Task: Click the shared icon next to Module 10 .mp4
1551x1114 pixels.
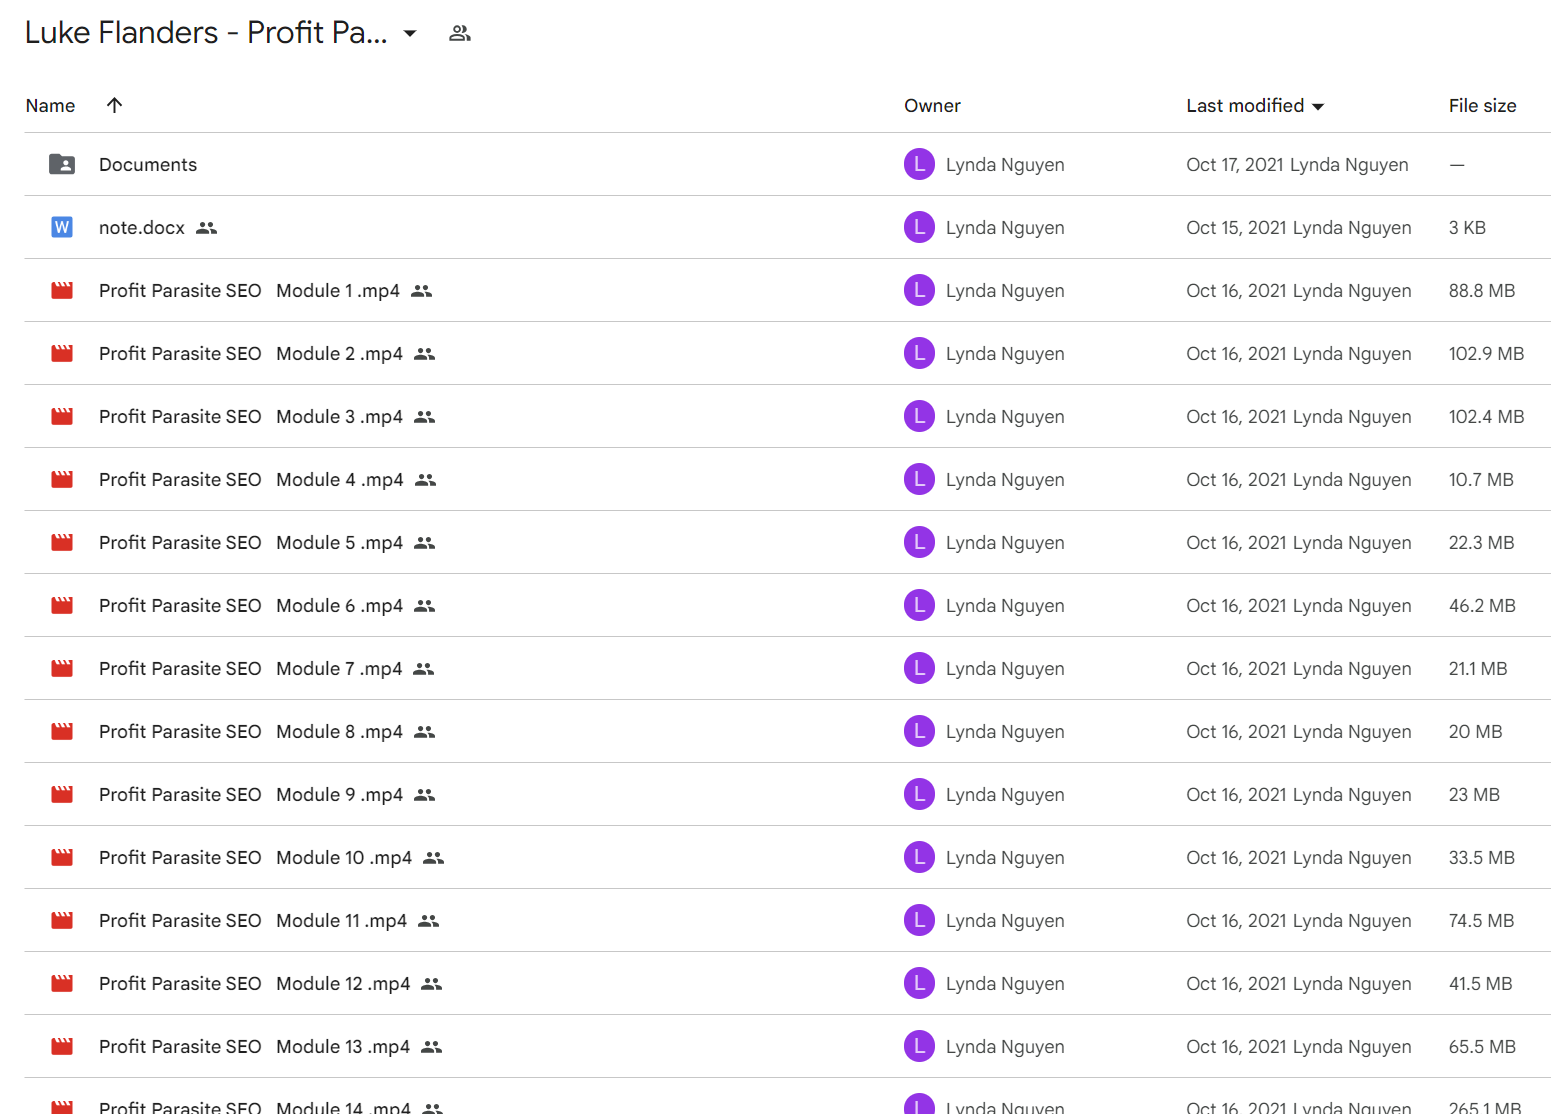Action: coord(434,858)
